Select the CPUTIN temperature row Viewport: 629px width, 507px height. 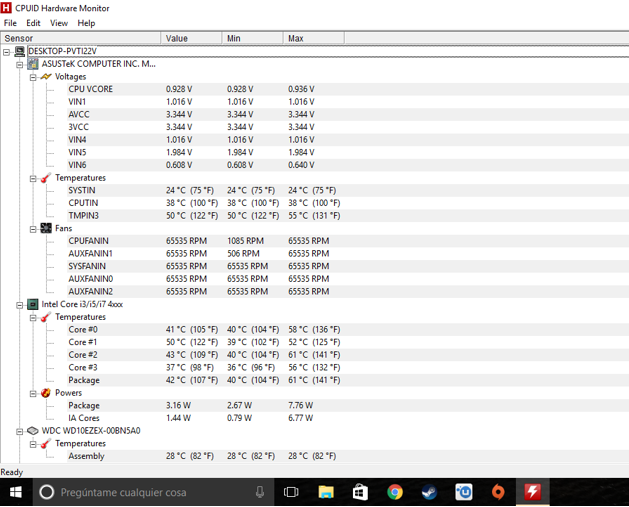point(348,203)
